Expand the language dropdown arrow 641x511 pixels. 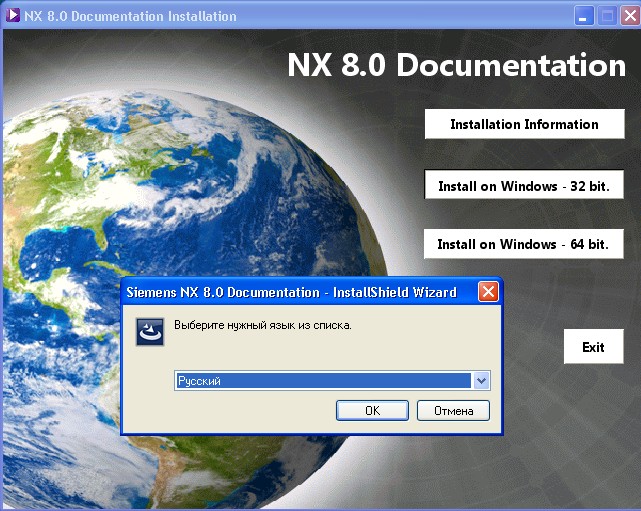[481, 381]
